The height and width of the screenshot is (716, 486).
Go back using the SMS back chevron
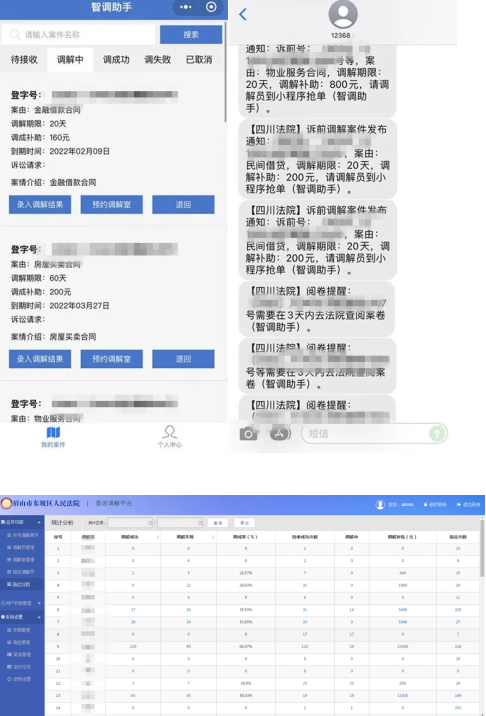coord(243,14)
